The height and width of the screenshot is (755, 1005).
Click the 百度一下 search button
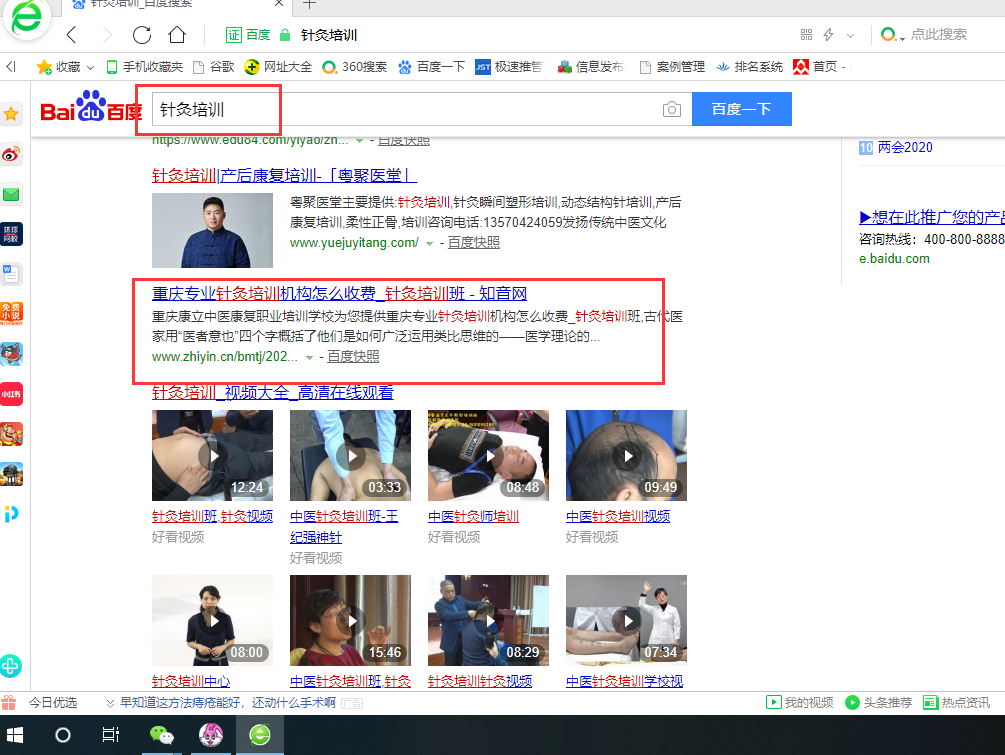[742, 109]
